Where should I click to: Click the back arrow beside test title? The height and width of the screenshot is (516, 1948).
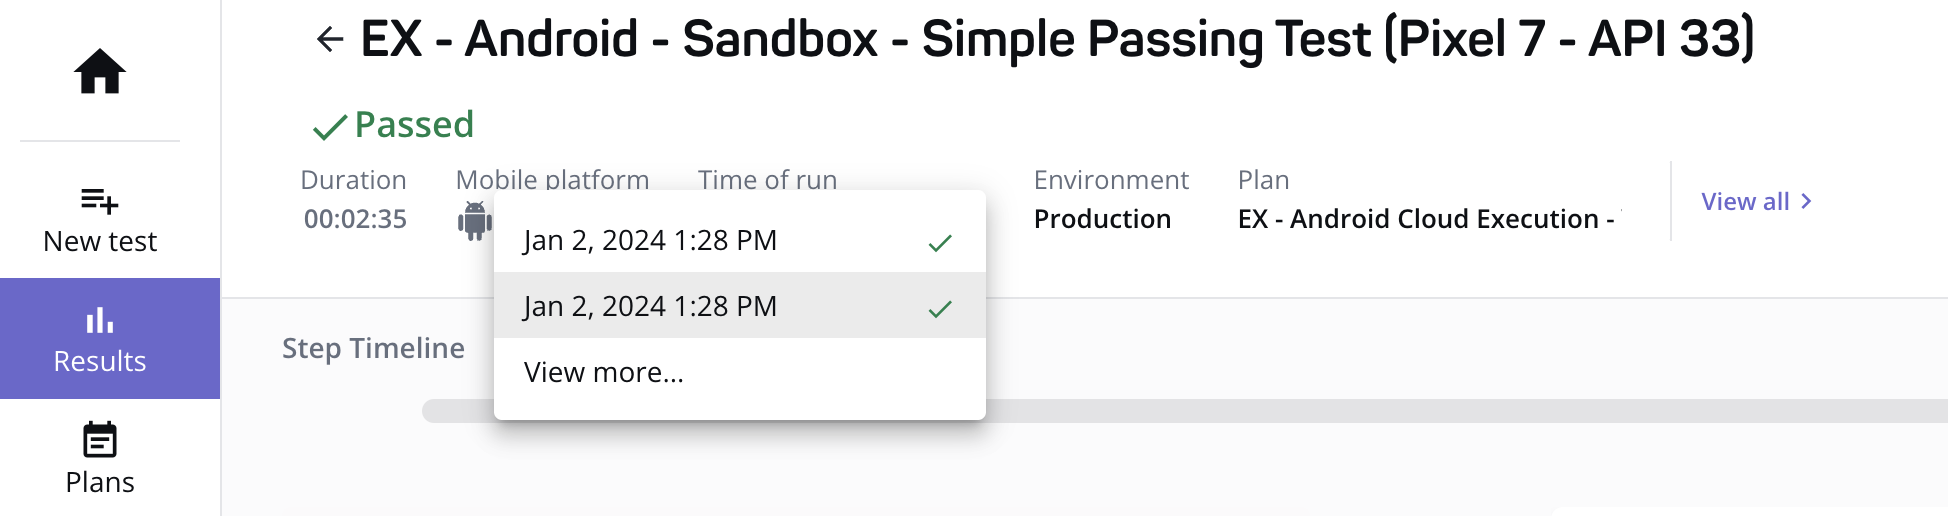[330, 40]
